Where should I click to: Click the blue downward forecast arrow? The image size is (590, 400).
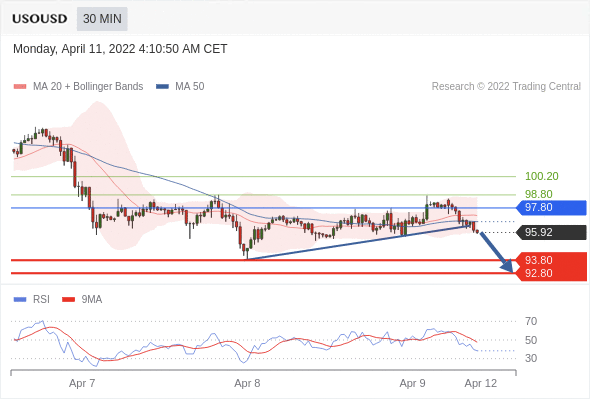tap(497, 252)
